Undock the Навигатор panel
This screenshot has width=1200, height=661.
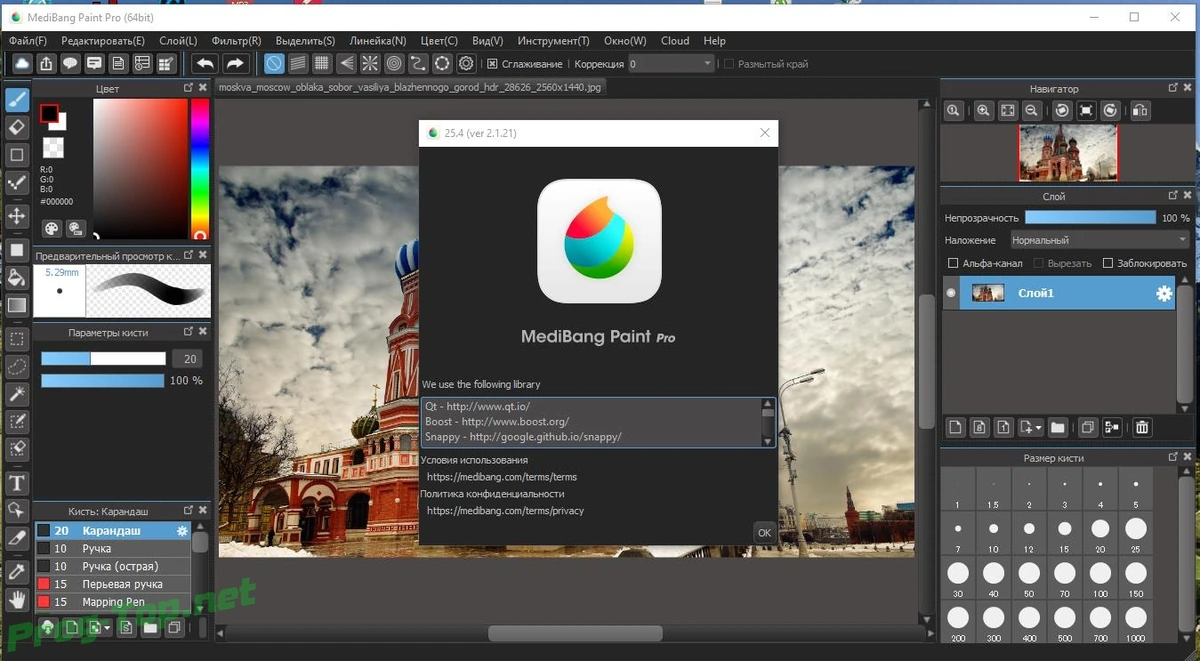(x=1173, y=88)
